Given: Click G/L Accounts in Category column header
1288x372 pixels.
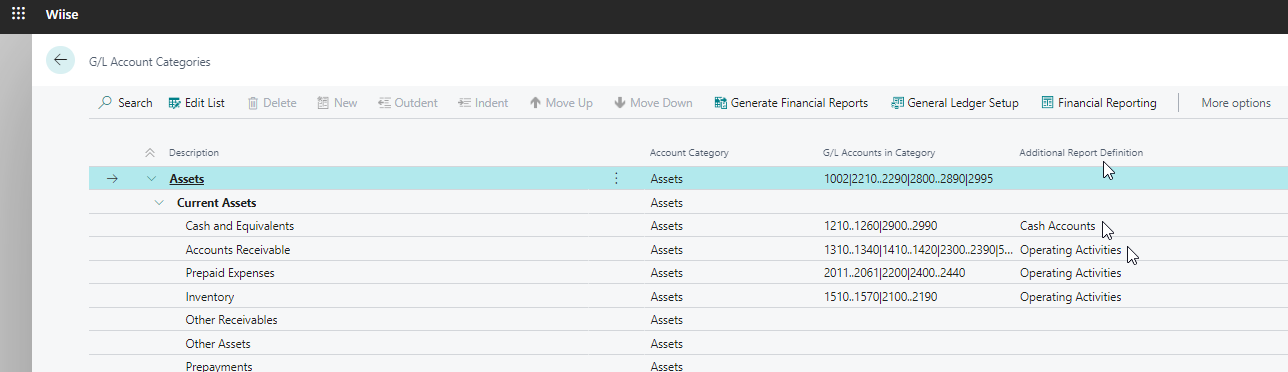Looking at the screenshot, I should 879,153.
